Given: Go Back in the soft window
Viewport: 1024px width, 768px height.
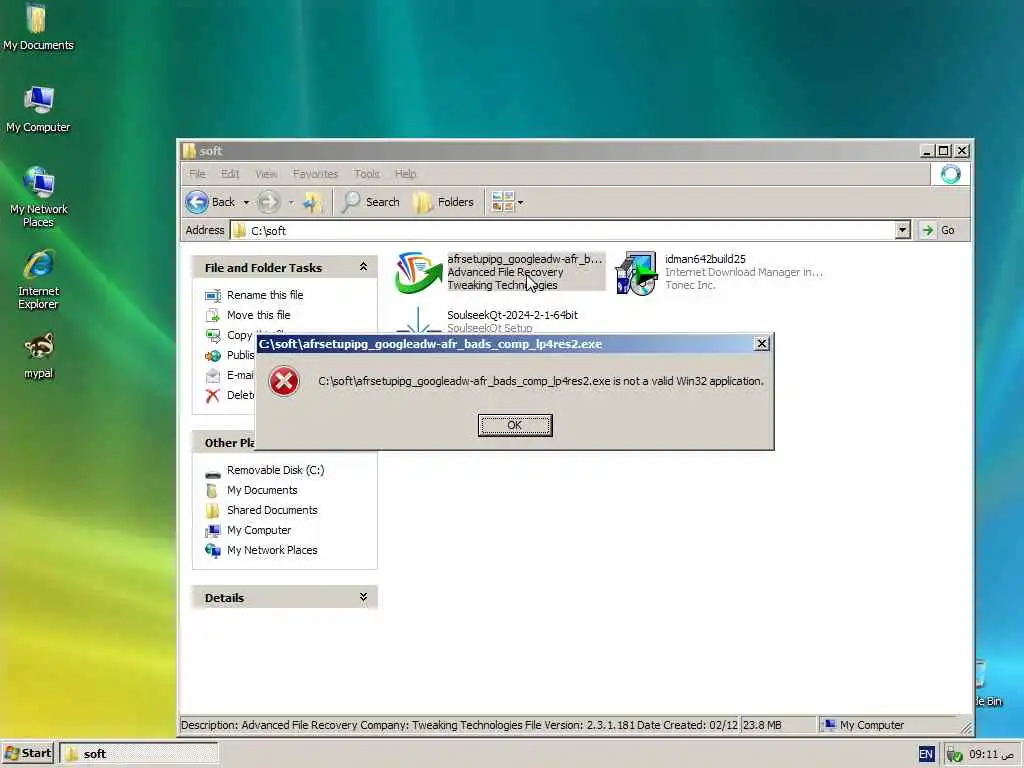Looking at the screenshot, I should (210, 202).
